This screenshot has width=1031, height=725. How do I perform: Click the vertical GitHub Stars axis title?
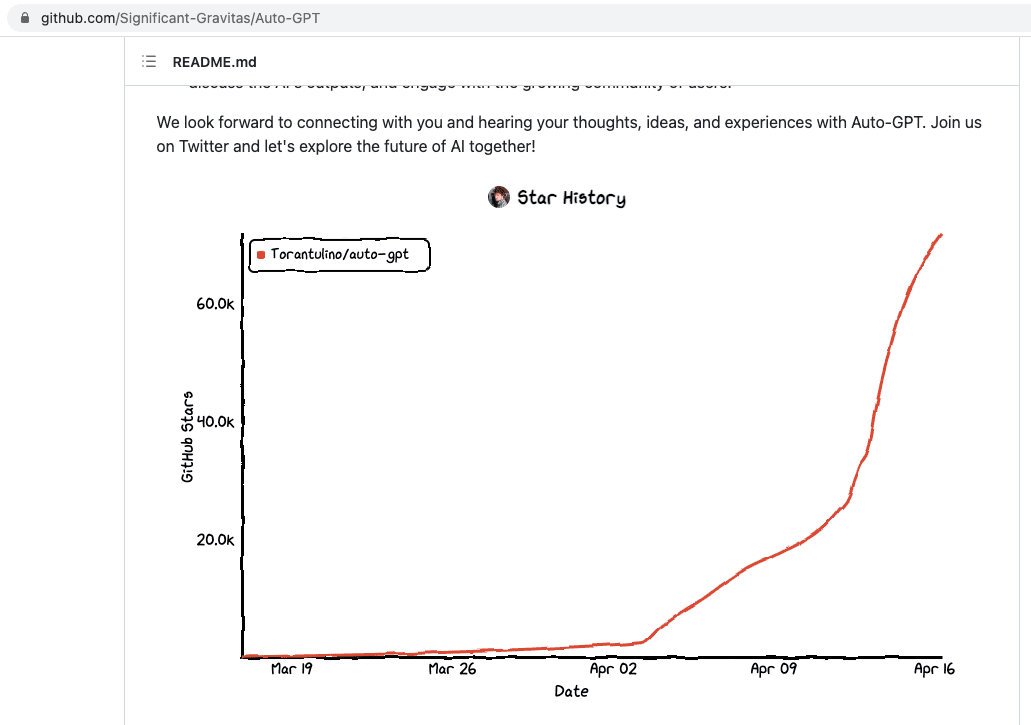188,437
